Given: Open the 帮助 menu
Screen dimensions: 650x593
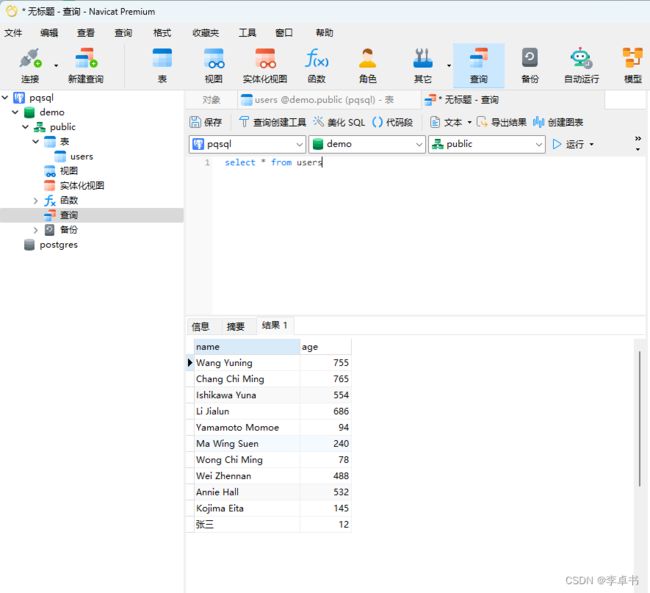Looking at the screenshot, I should click(324, 33).
